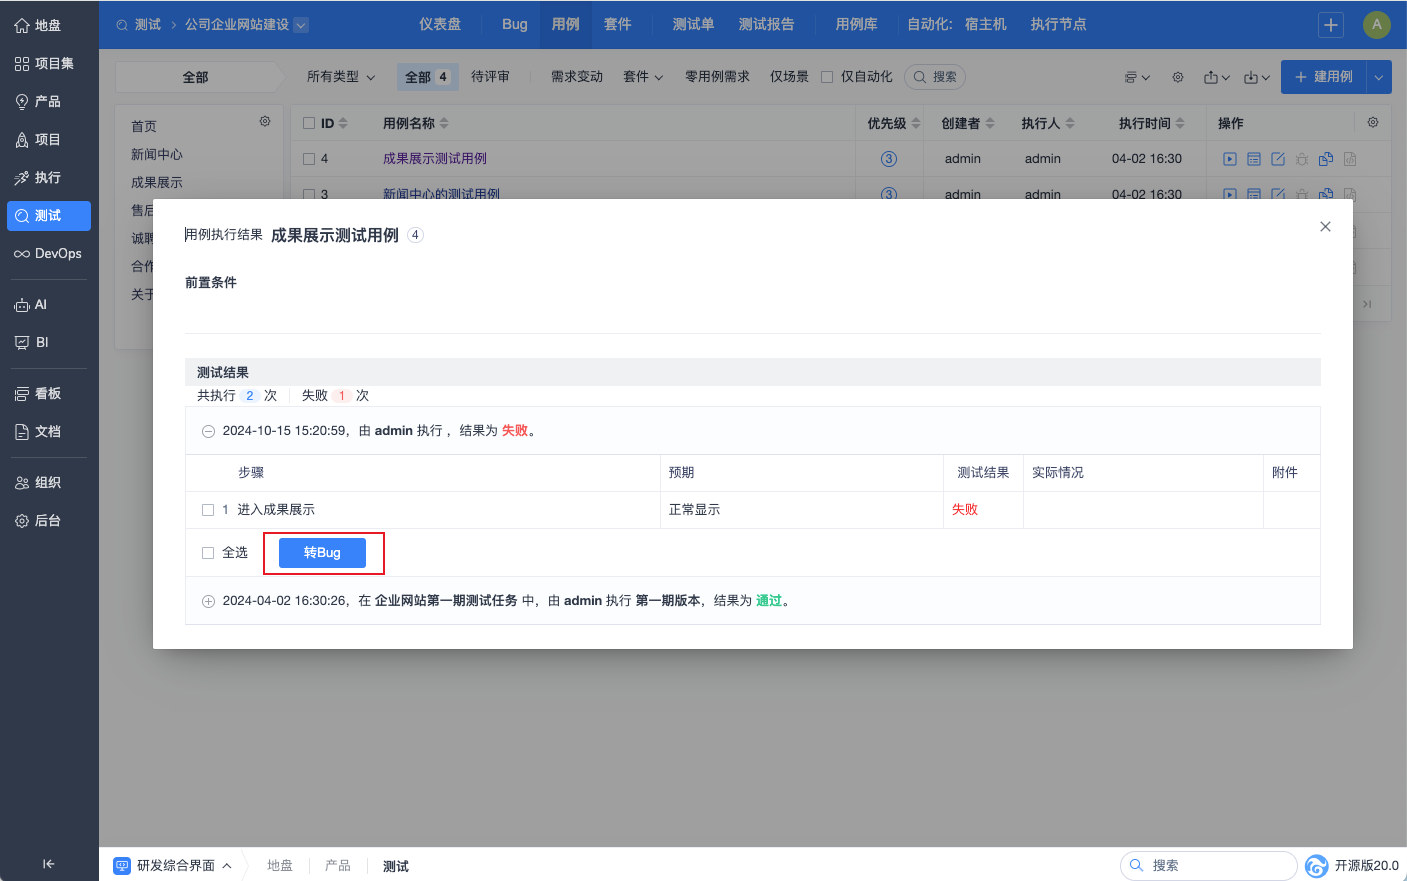Switch to the 测试报告 tab
The image size is (1407, 881).
point(766,24)
